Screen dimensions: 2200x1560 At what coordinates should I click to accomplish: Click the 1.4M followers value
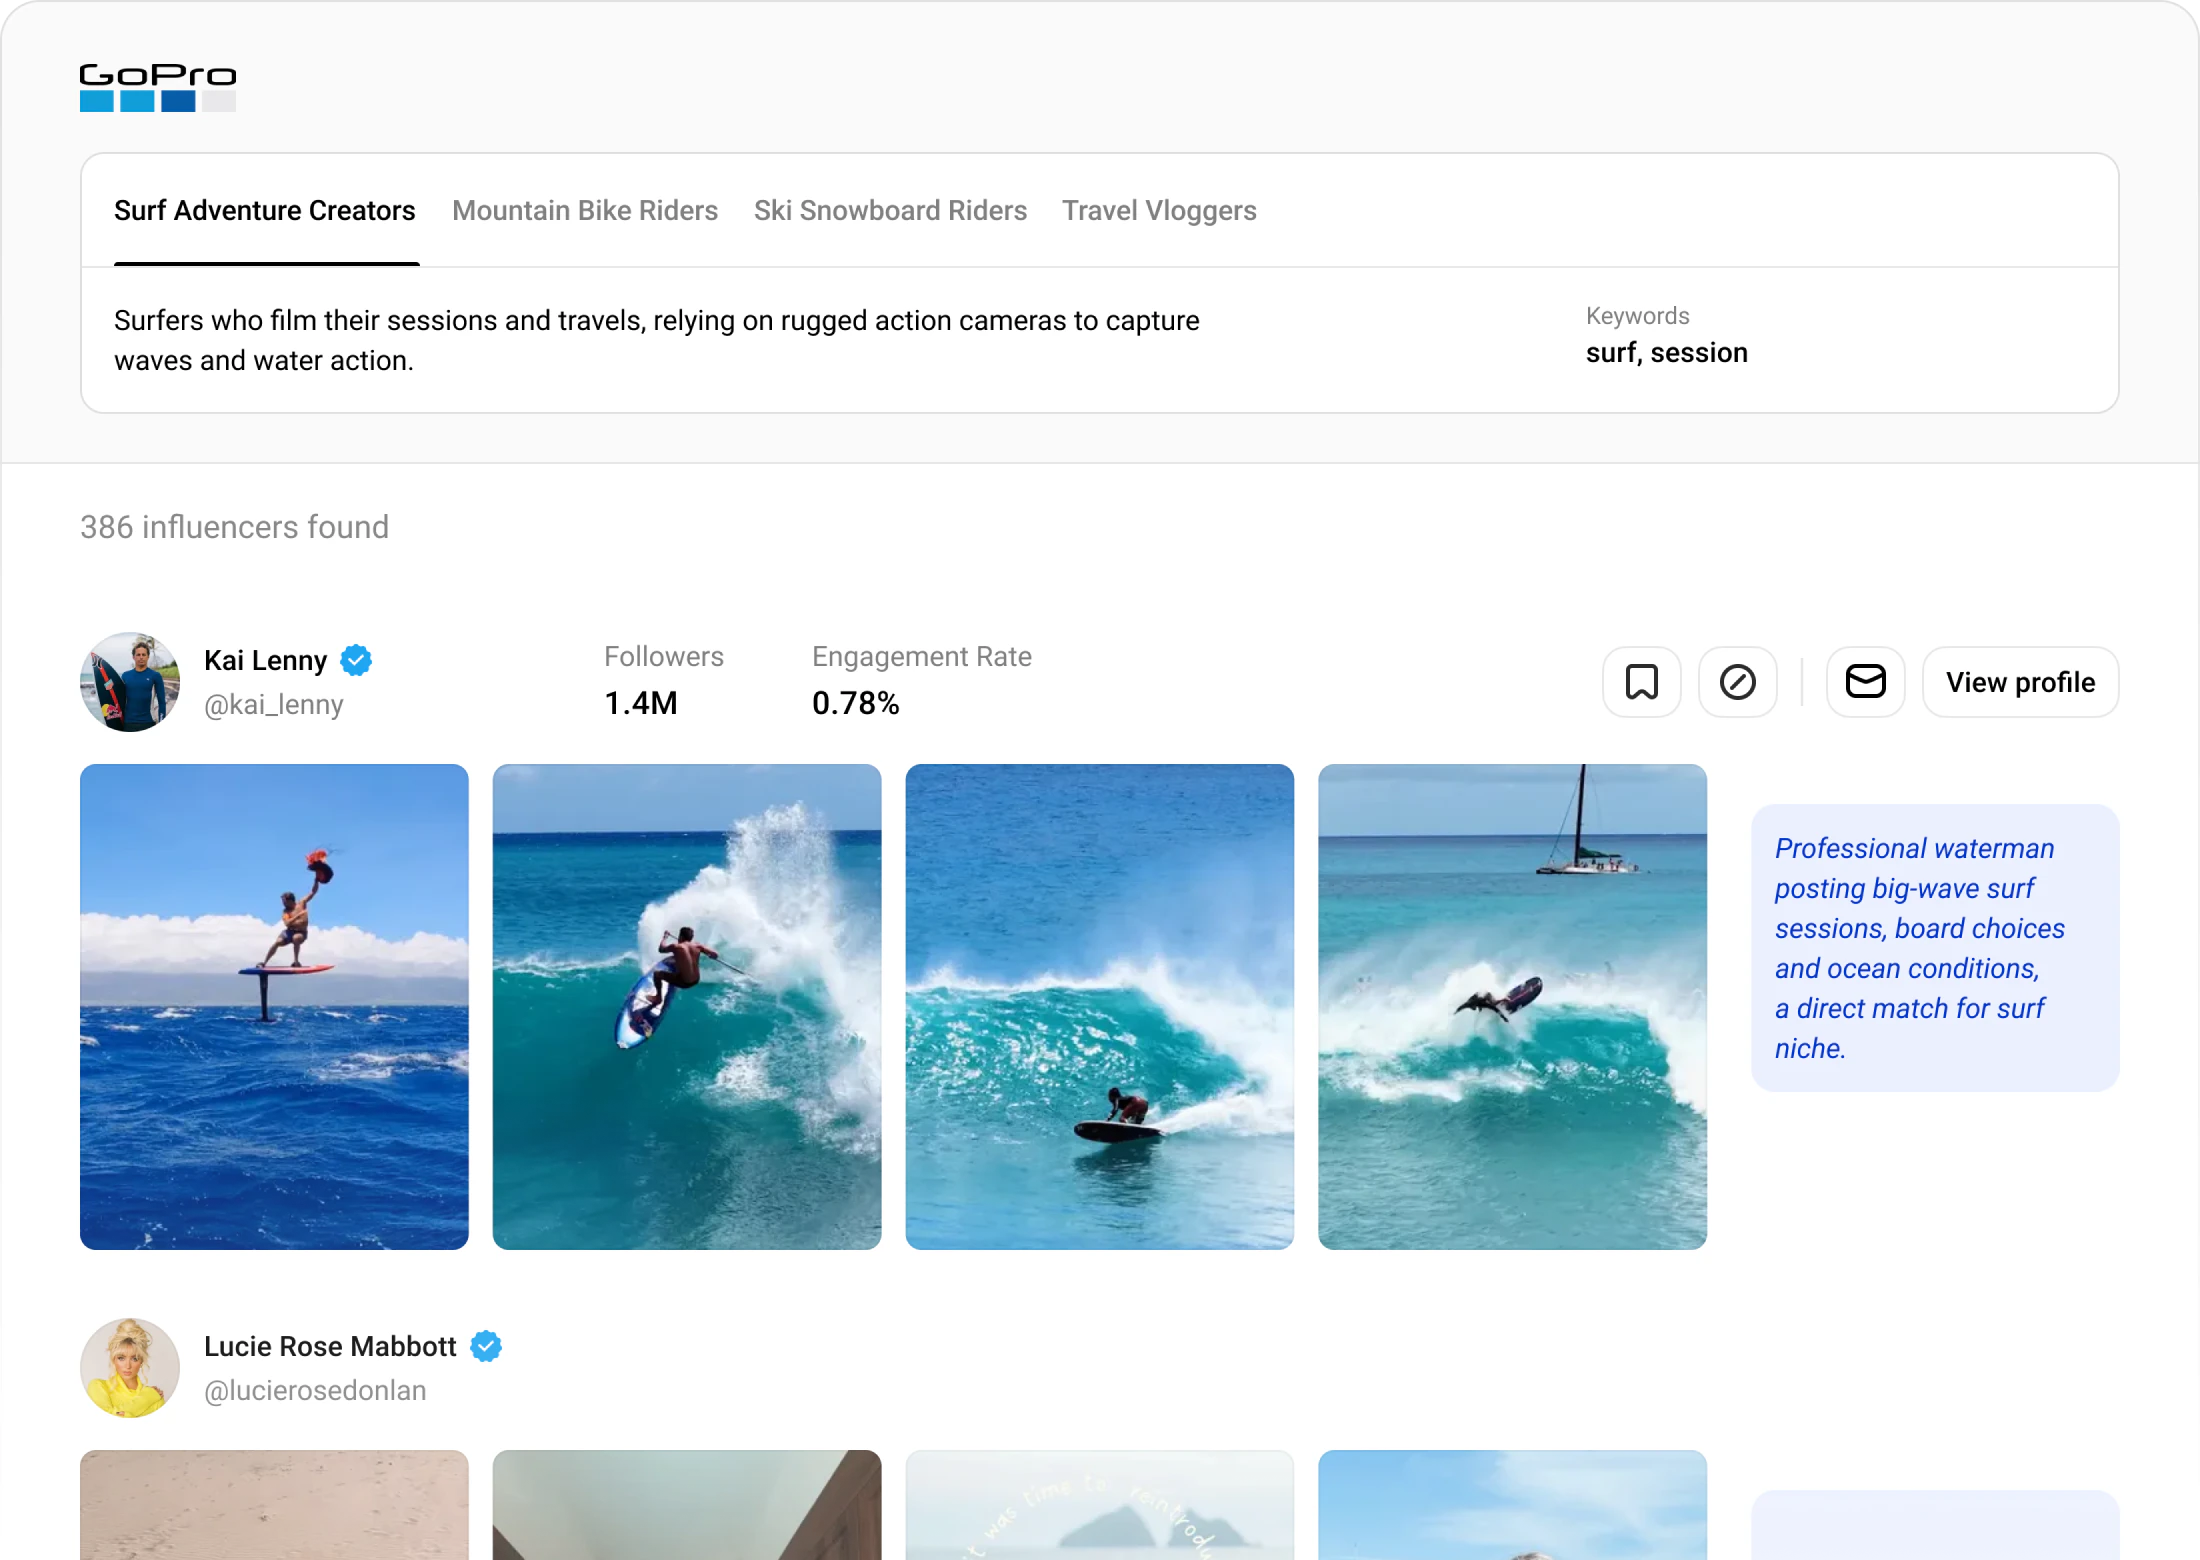(641, 703)
